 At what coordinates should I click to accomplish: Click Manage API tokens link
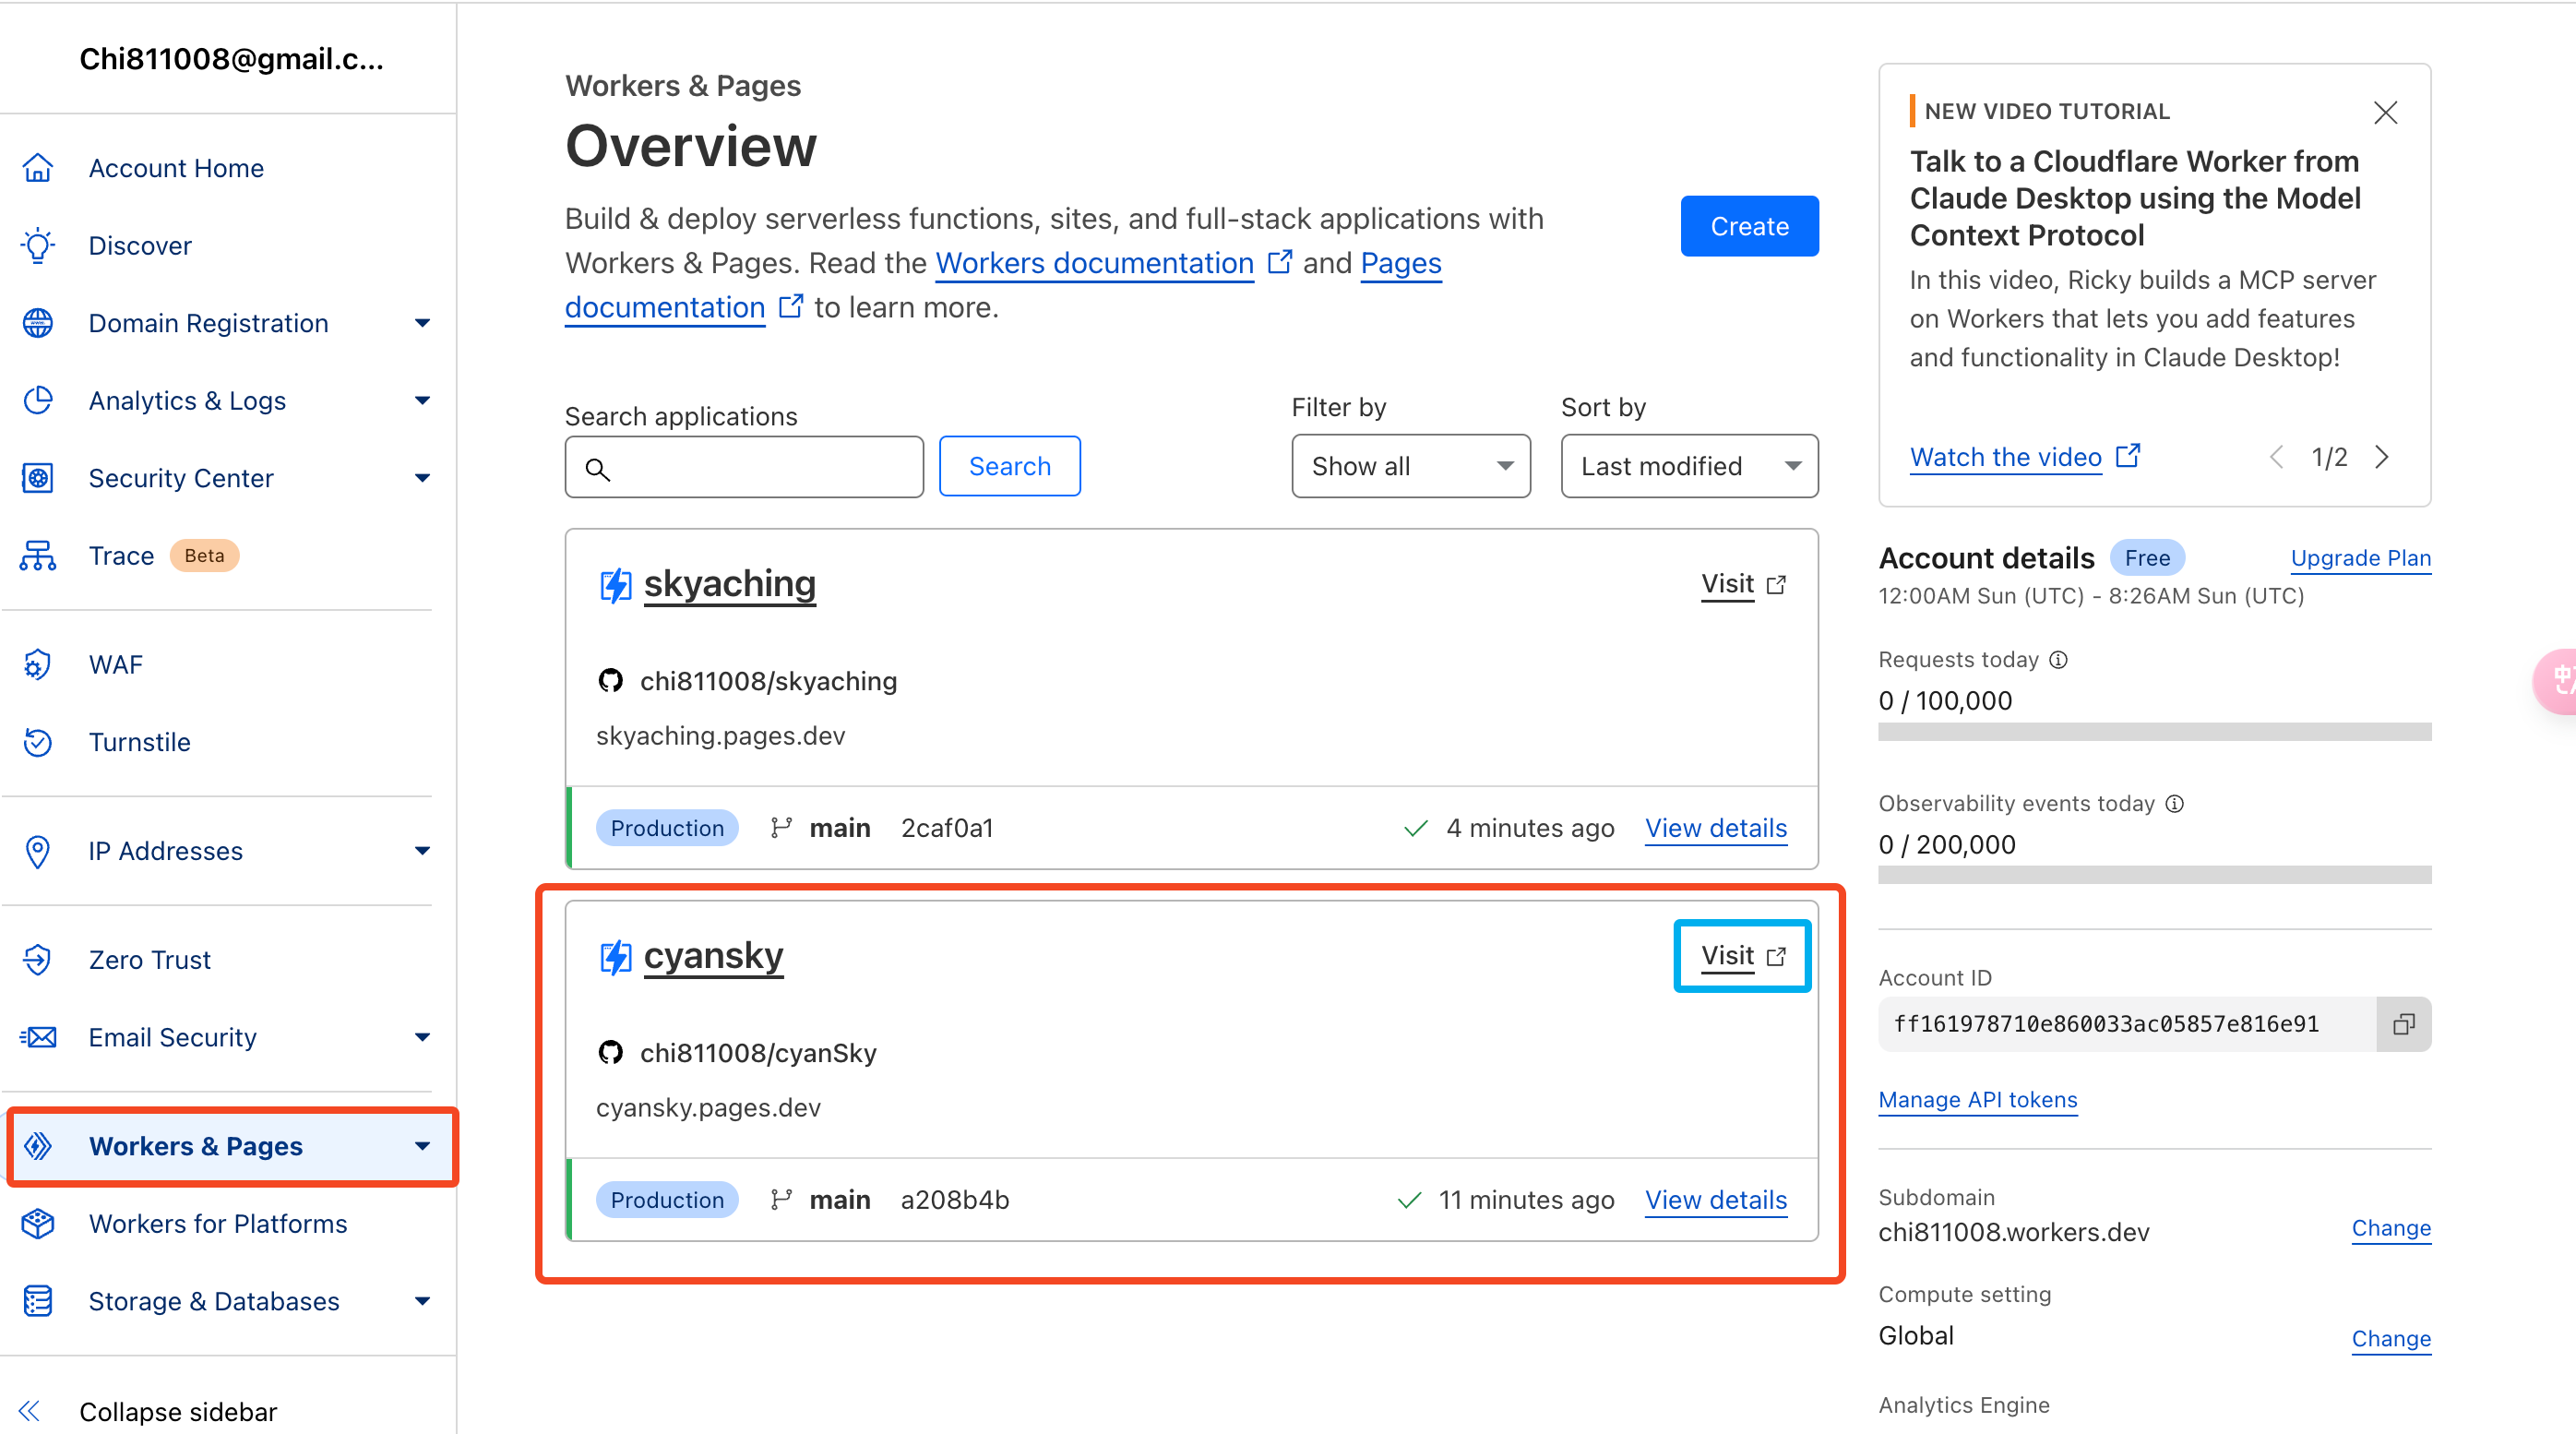coord(1977,1099)
